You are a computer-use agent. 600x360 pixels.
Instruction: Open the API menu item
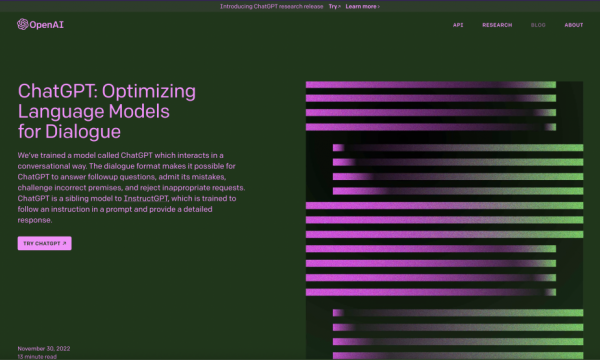(458, 25)
